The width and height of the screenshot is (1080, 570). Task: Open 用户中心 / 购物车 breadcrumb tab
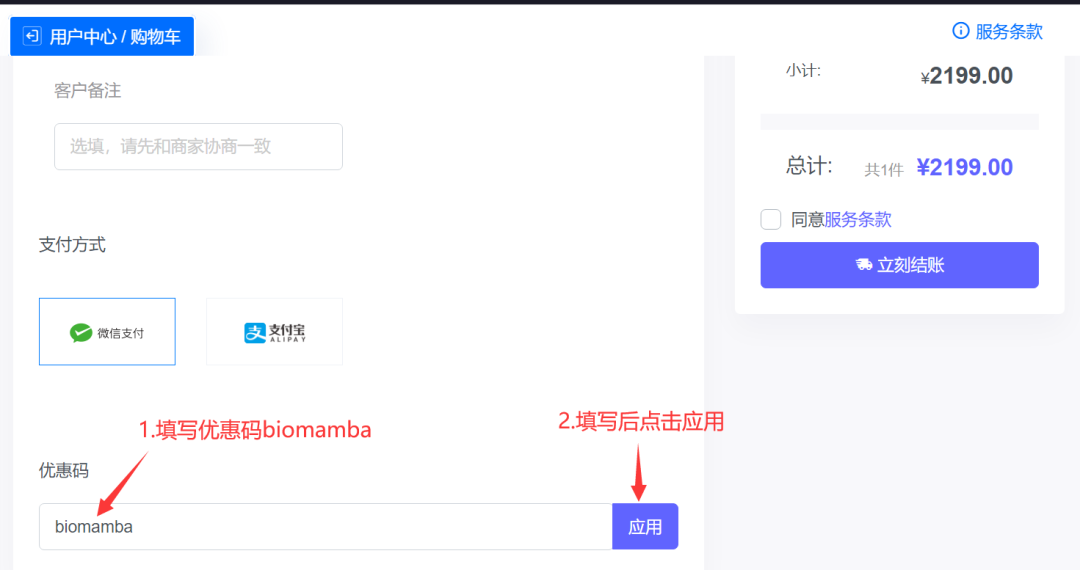pos(102,36)
